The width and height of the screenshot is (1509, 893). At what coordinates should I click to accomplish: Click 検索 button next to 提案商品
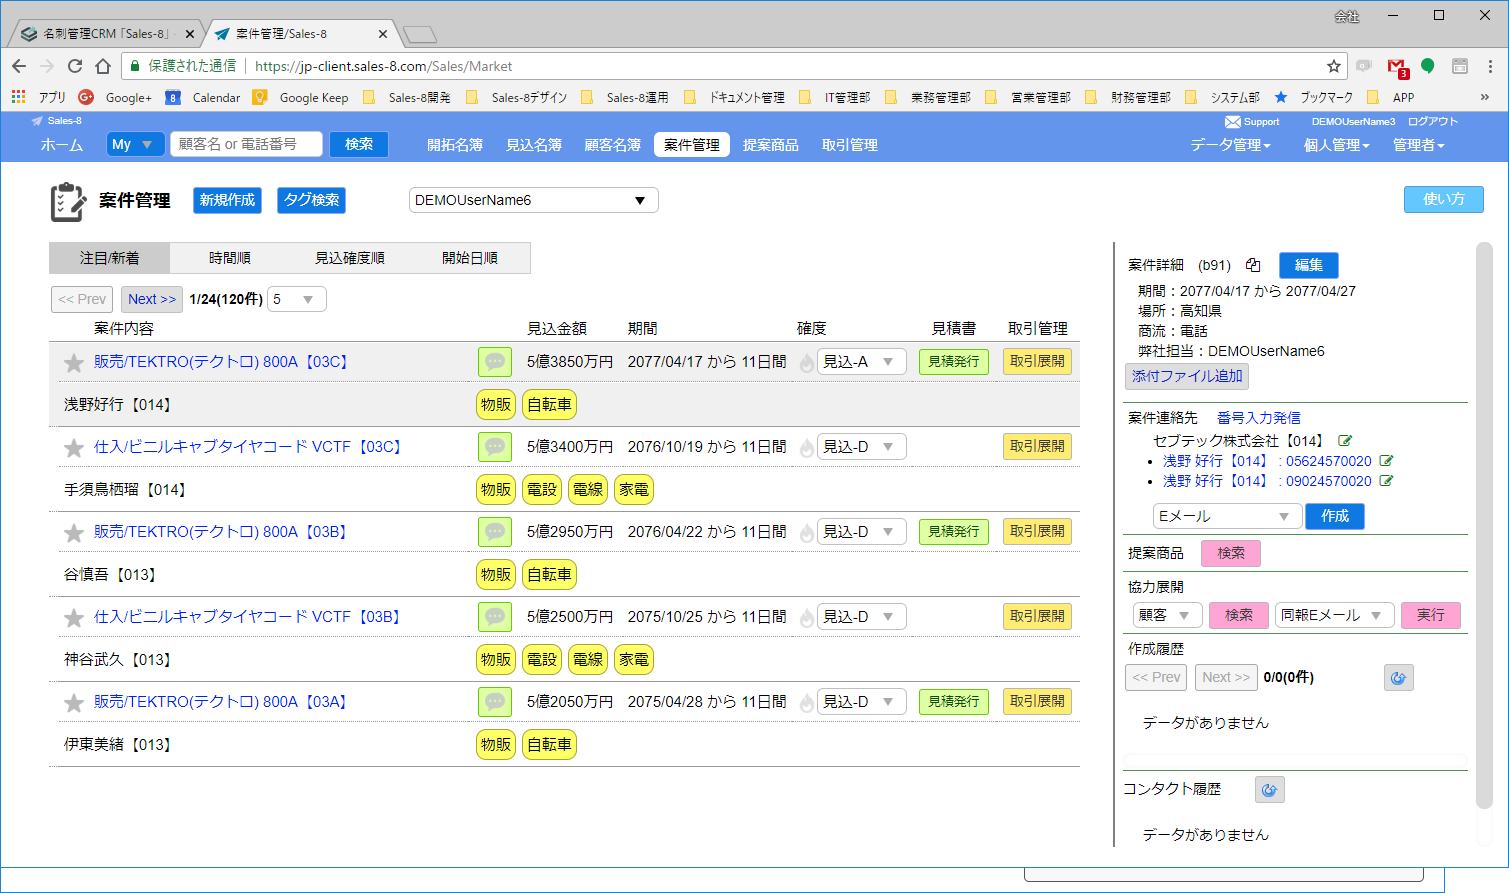(x=1231, y=553)
